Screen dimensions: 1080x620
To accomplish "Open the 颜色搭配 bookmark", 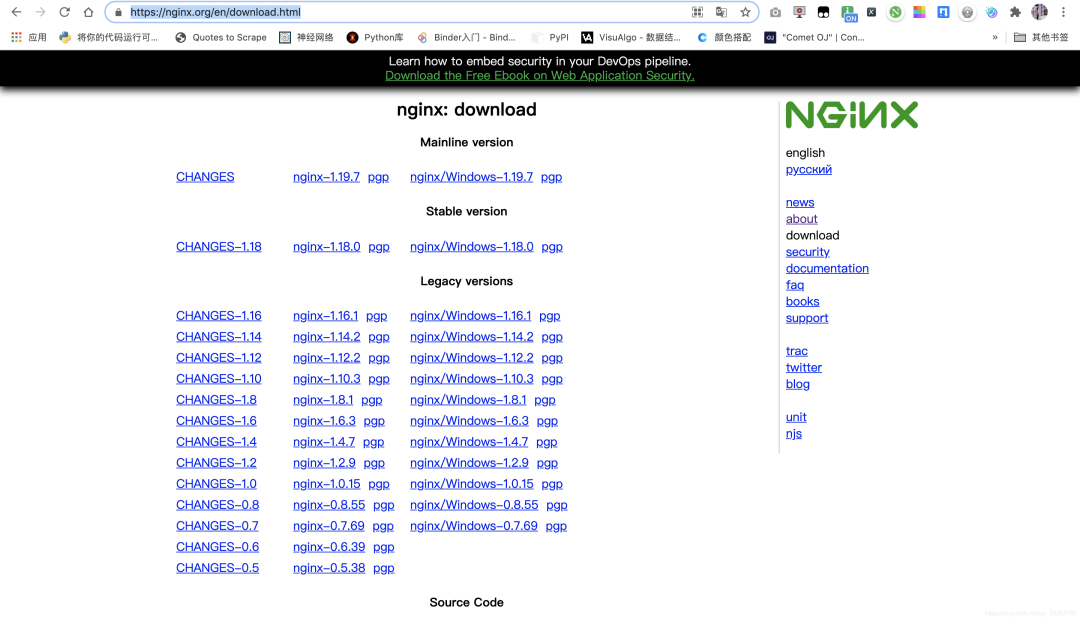I will click(724, 37).
